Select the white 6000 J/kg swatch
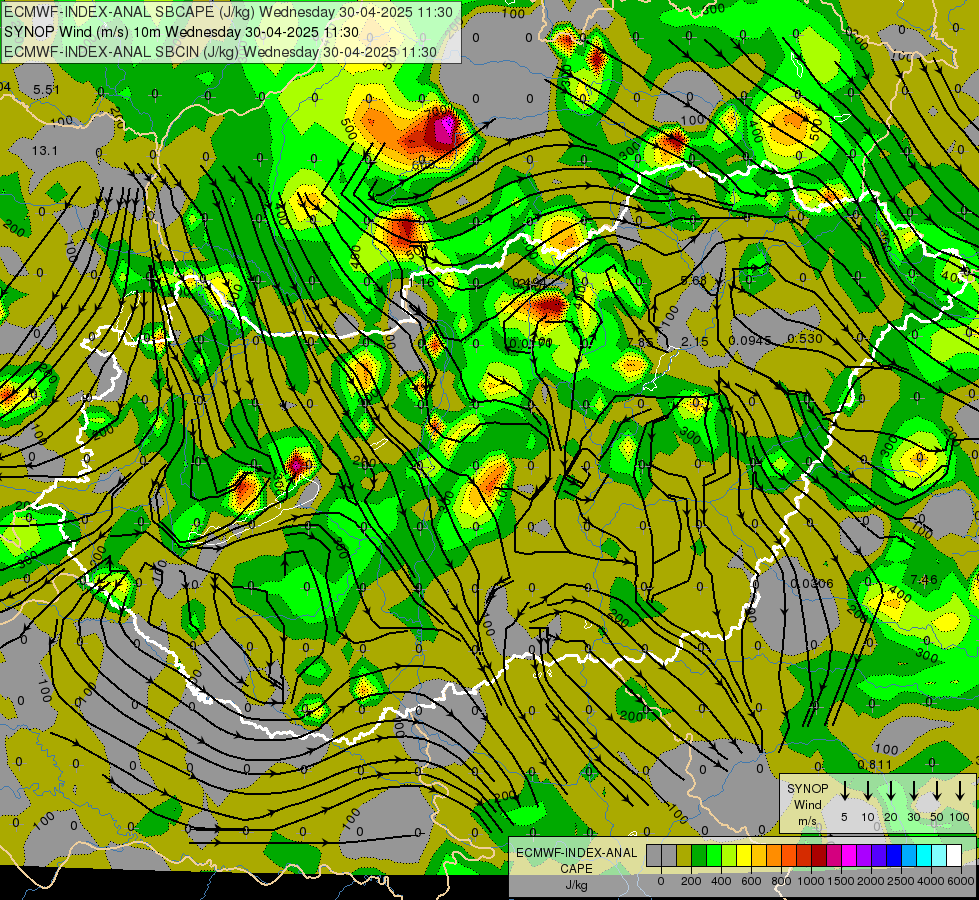Viewport: 979px width, 900px height. point(954,856)
